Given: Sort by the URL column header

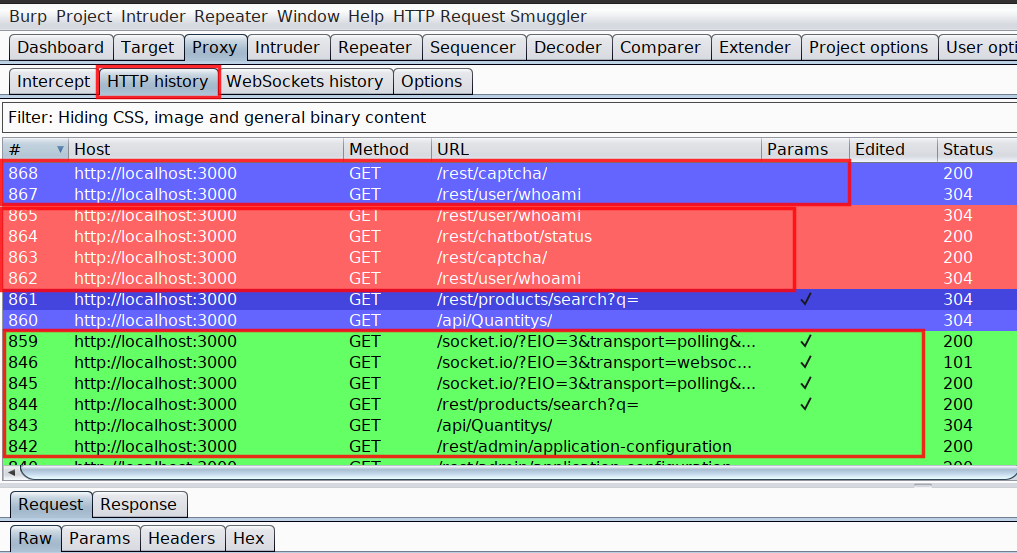Looking at the screenshot, I should pos(596,149).
